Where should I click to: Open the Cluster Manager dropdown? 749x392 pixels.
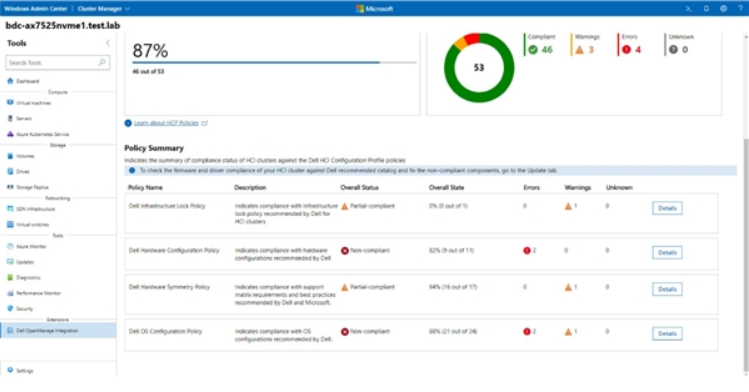click(x=103, y=9)
